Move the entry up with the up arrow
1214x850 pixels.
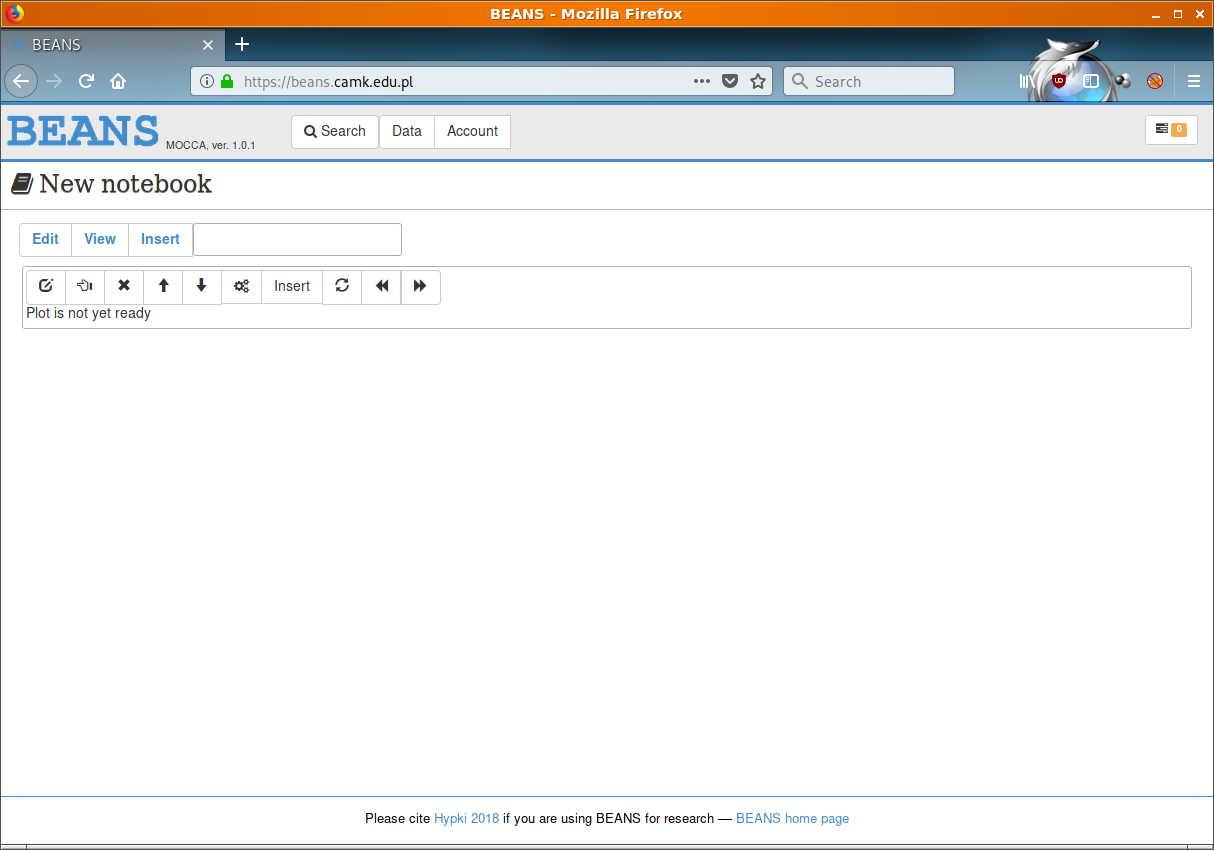tap(163, 286)
